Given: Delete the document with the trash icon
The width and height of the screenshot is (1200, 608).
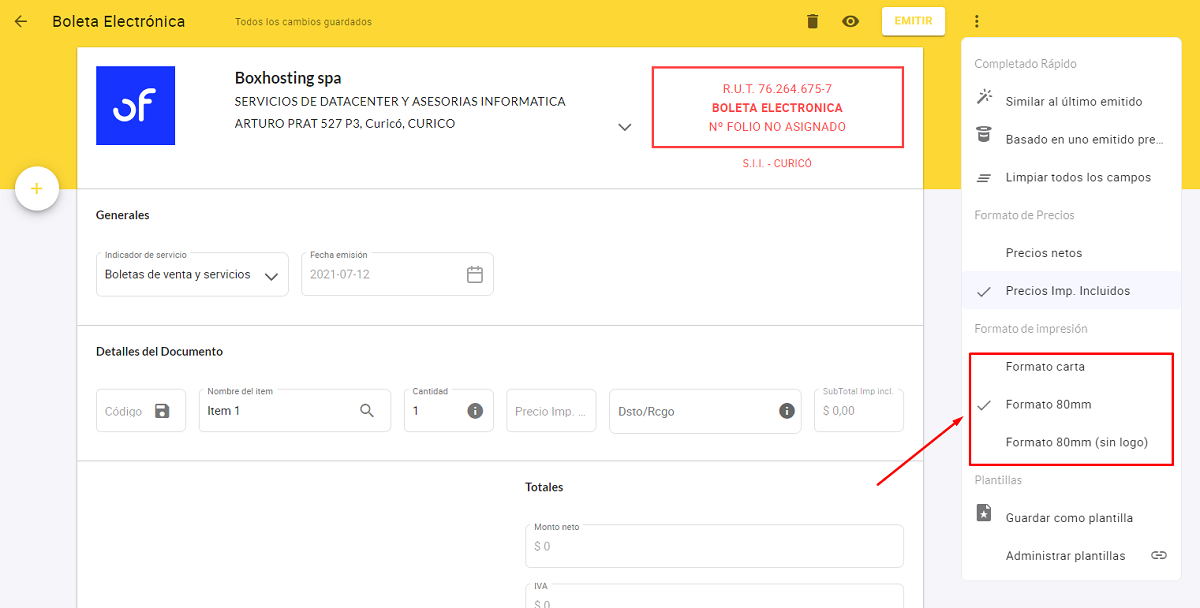Looking at the screenshot, I should (x=812, y=21).
